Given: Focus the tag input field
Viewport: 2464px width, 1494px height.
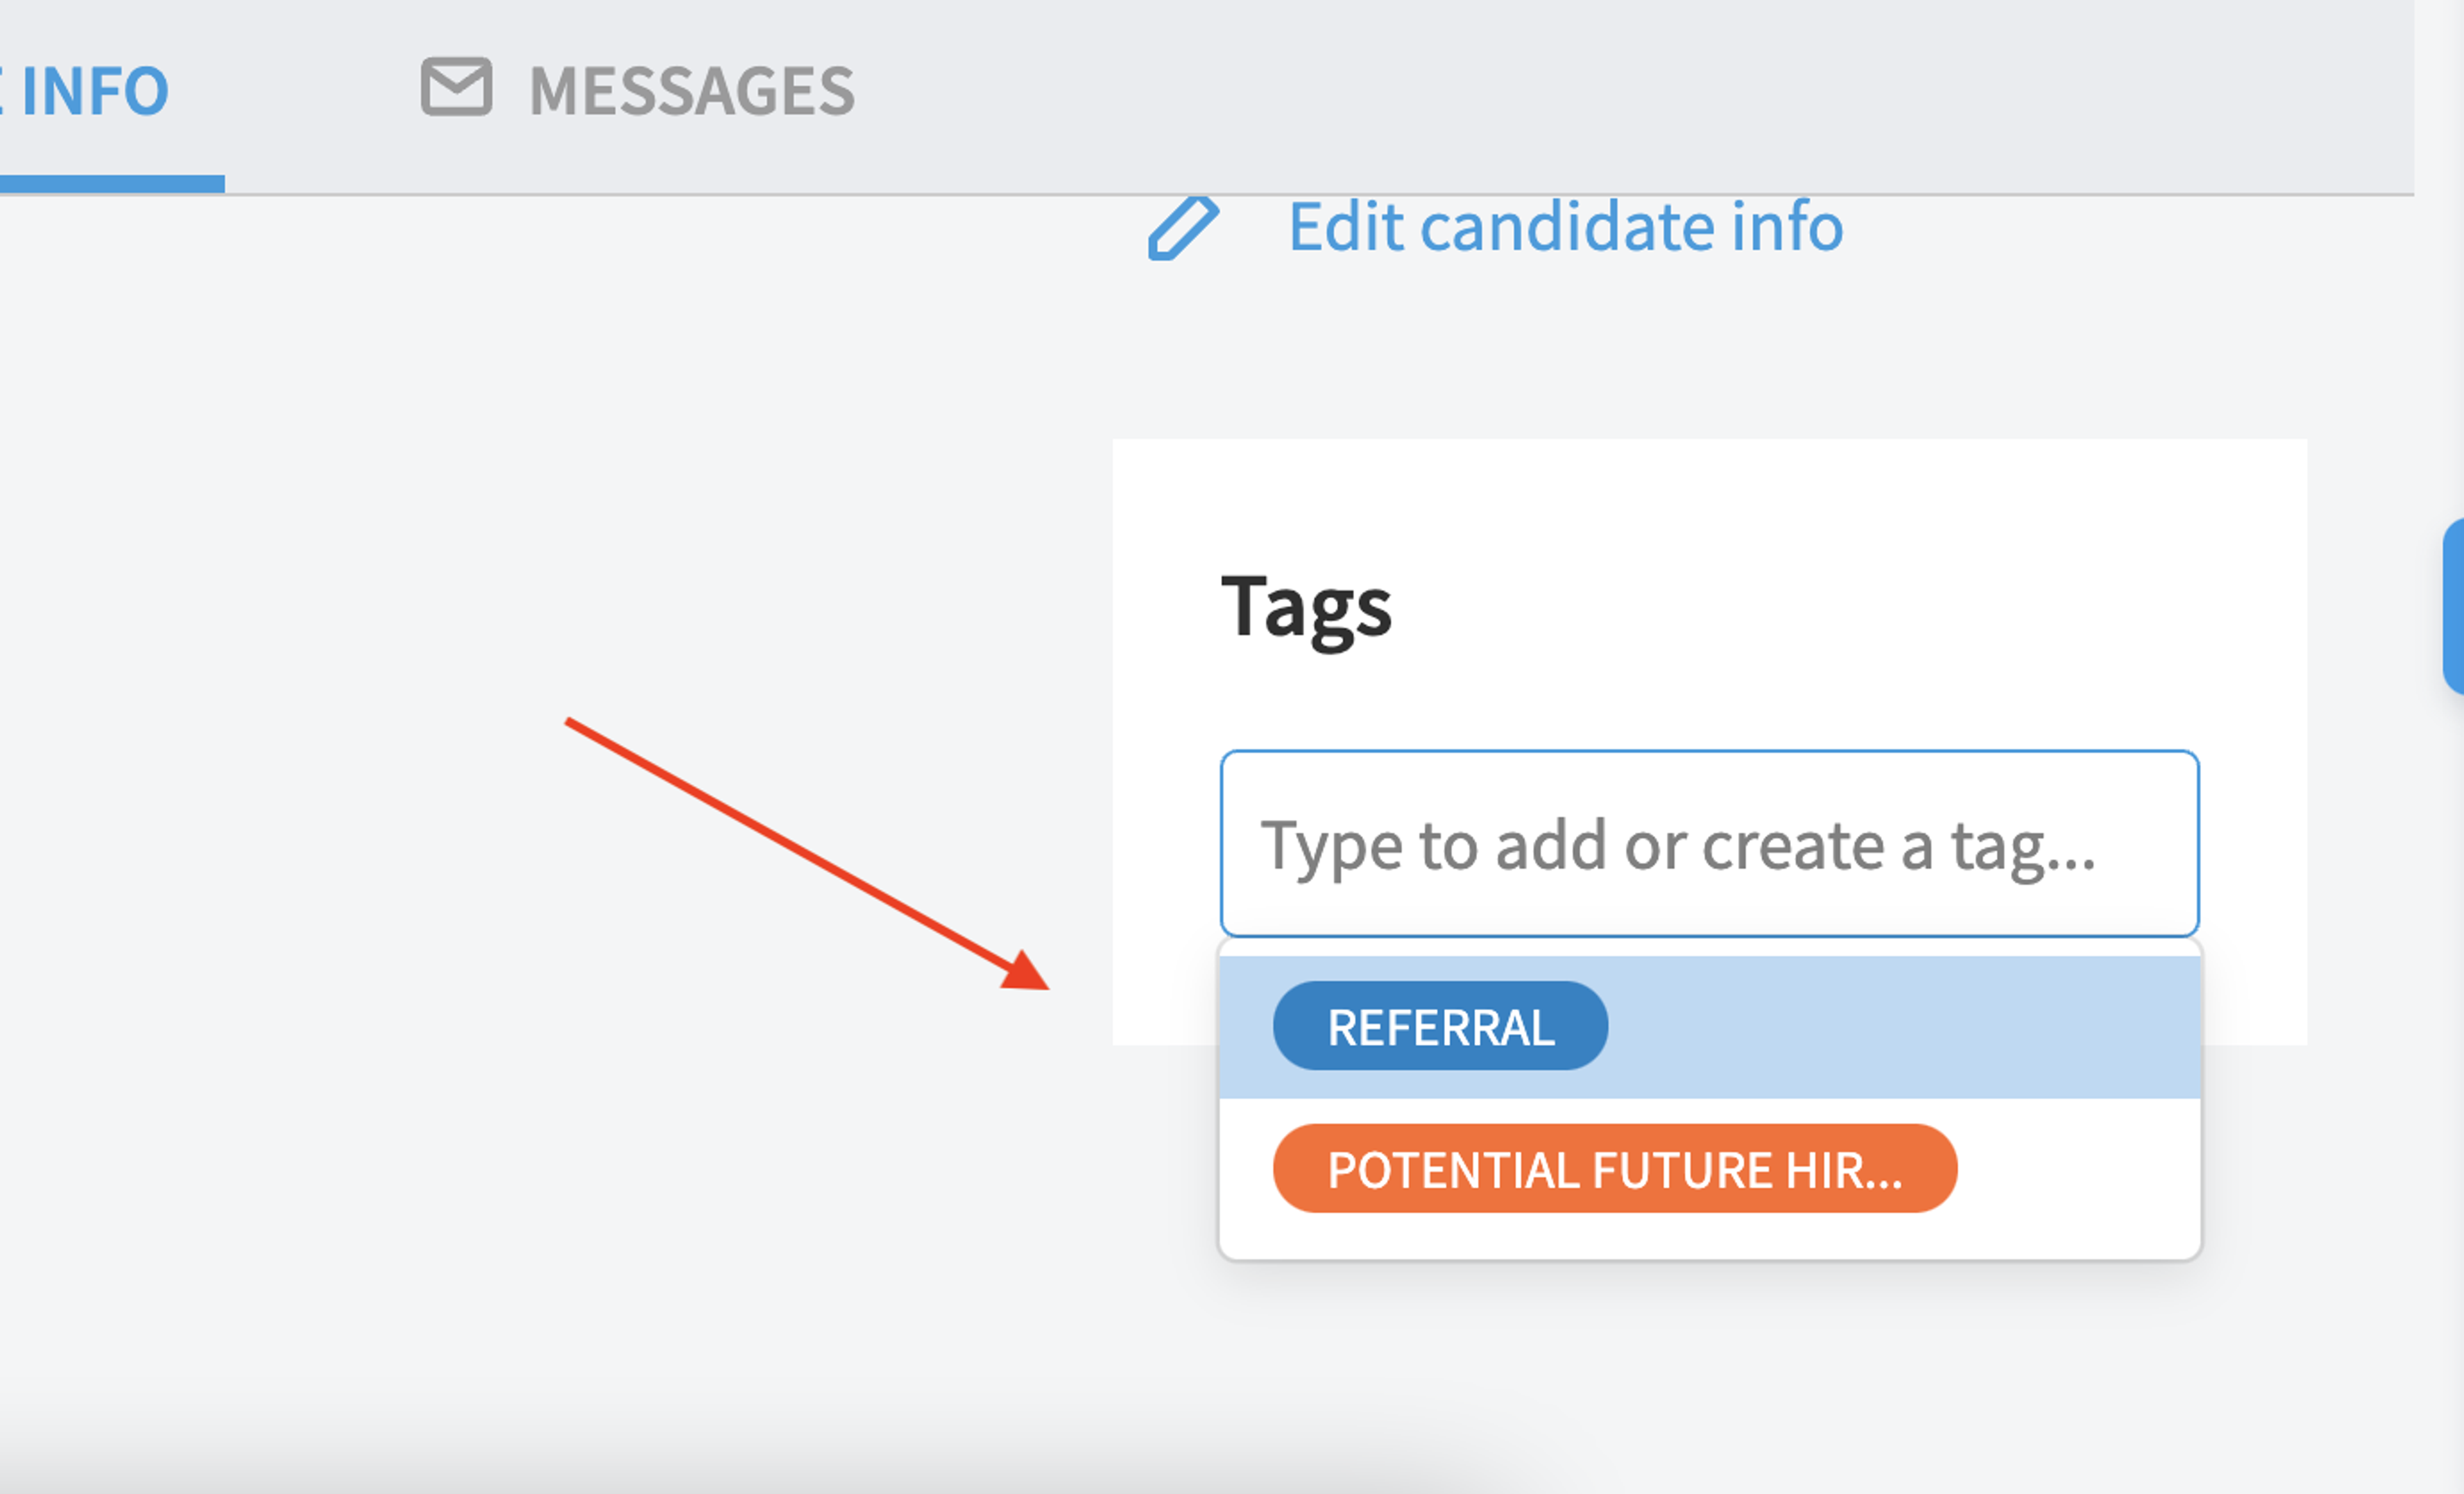Looking at the screenshot, I should (1709, 843).
